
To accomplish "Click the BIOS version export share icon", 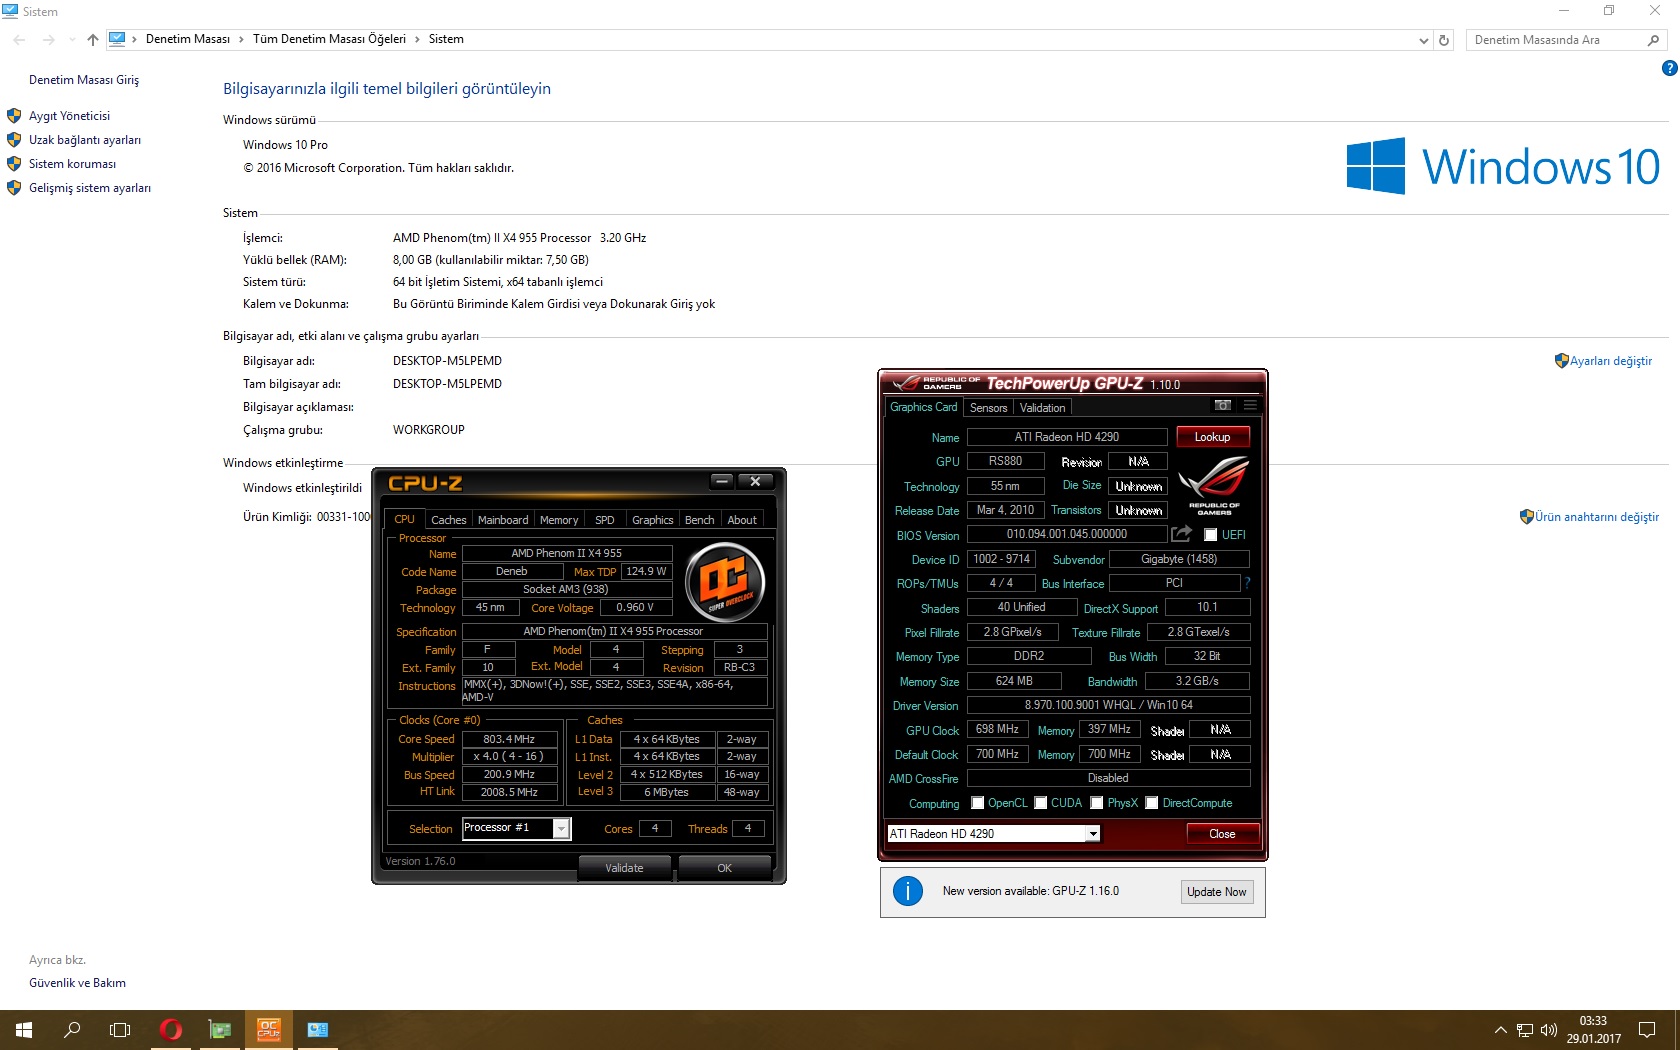I will 1182,534.
